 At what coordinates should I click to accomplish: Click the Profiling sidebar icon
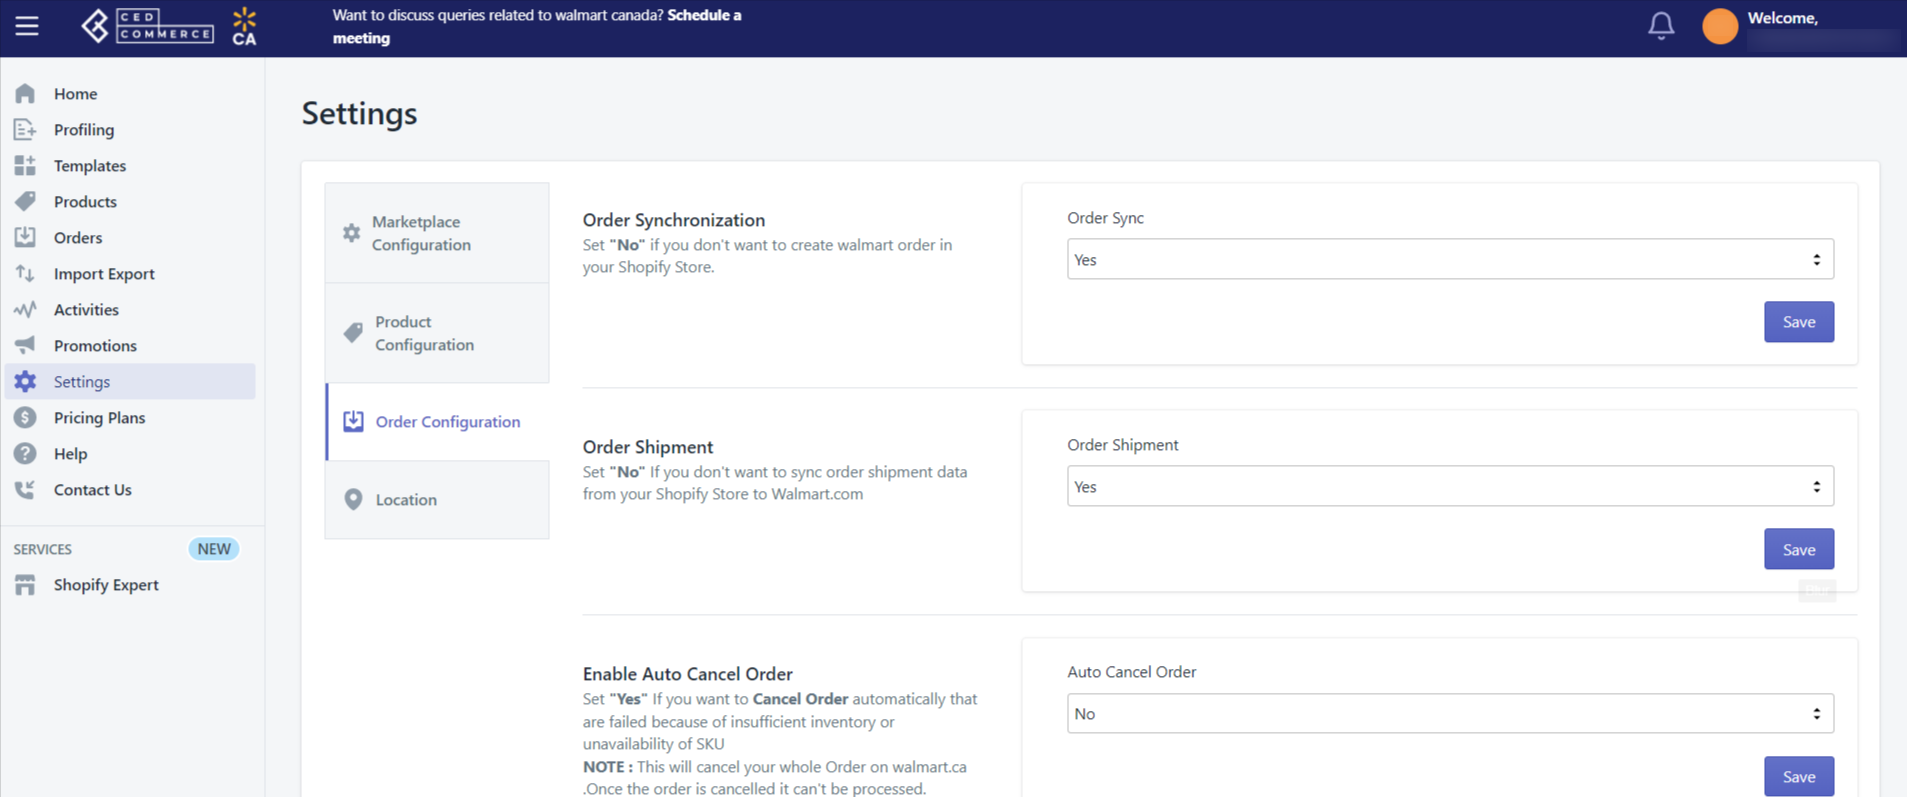[25, 129]
